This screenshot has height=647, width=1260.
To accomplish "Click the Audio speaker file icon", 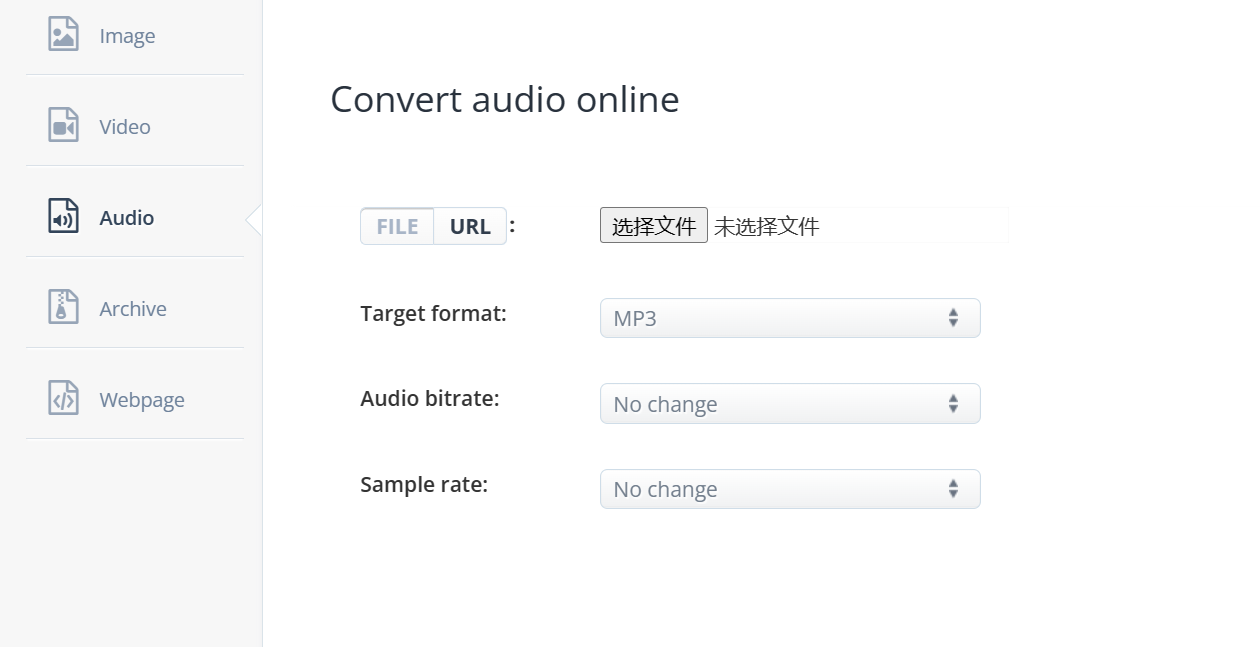I will 63,216.
